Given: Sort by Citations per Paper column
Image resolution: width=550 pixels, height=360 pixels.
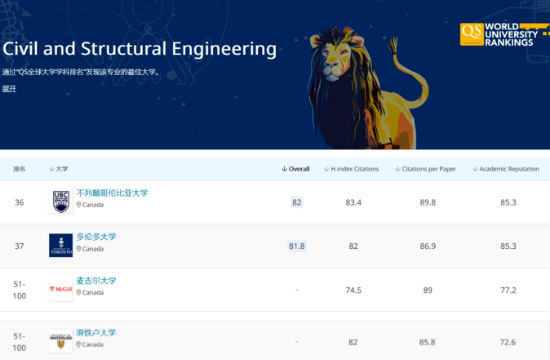Looking at the screenshot, I should tap(425, 169).
